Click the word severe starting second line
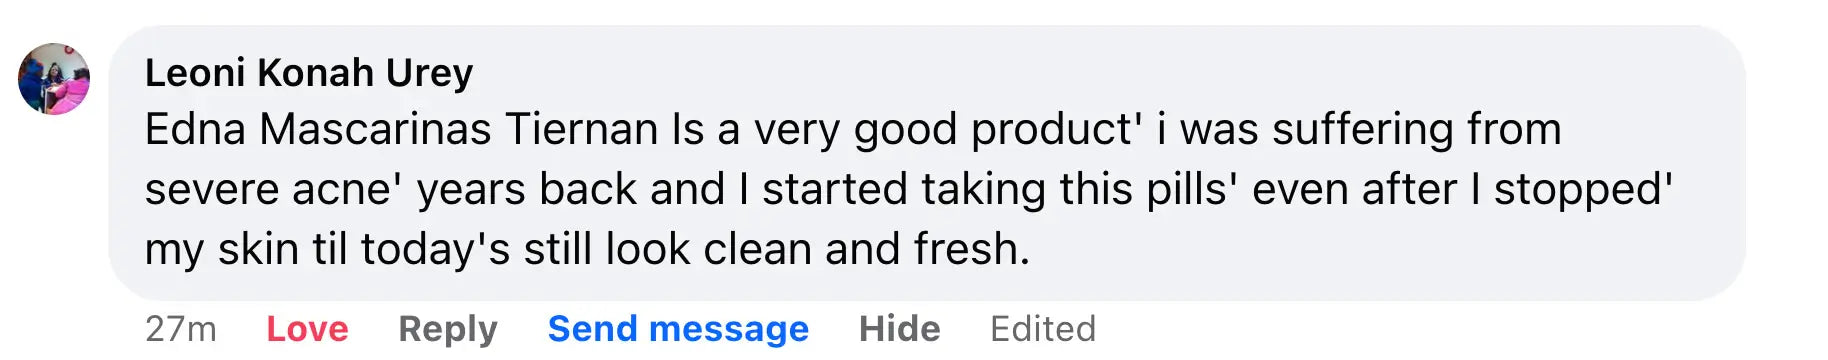 [x=212, y=190]
